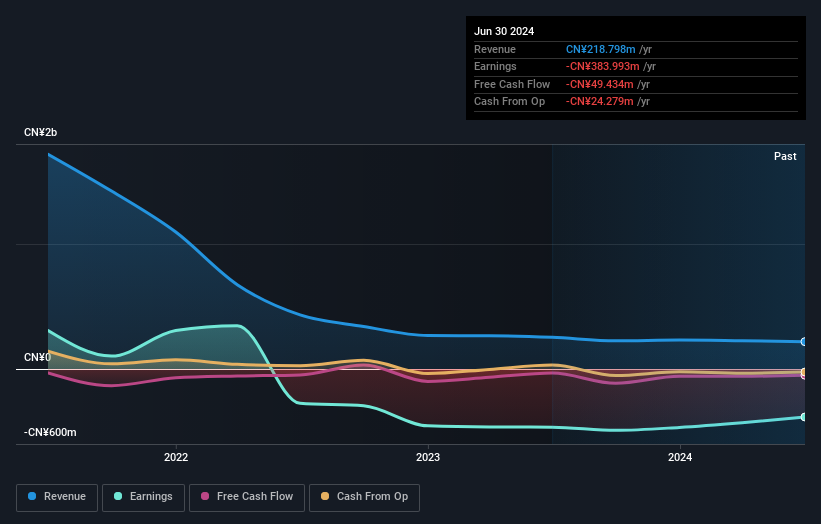
Task: Click the Earnings row label in tooltip
Action: point(495,66)
